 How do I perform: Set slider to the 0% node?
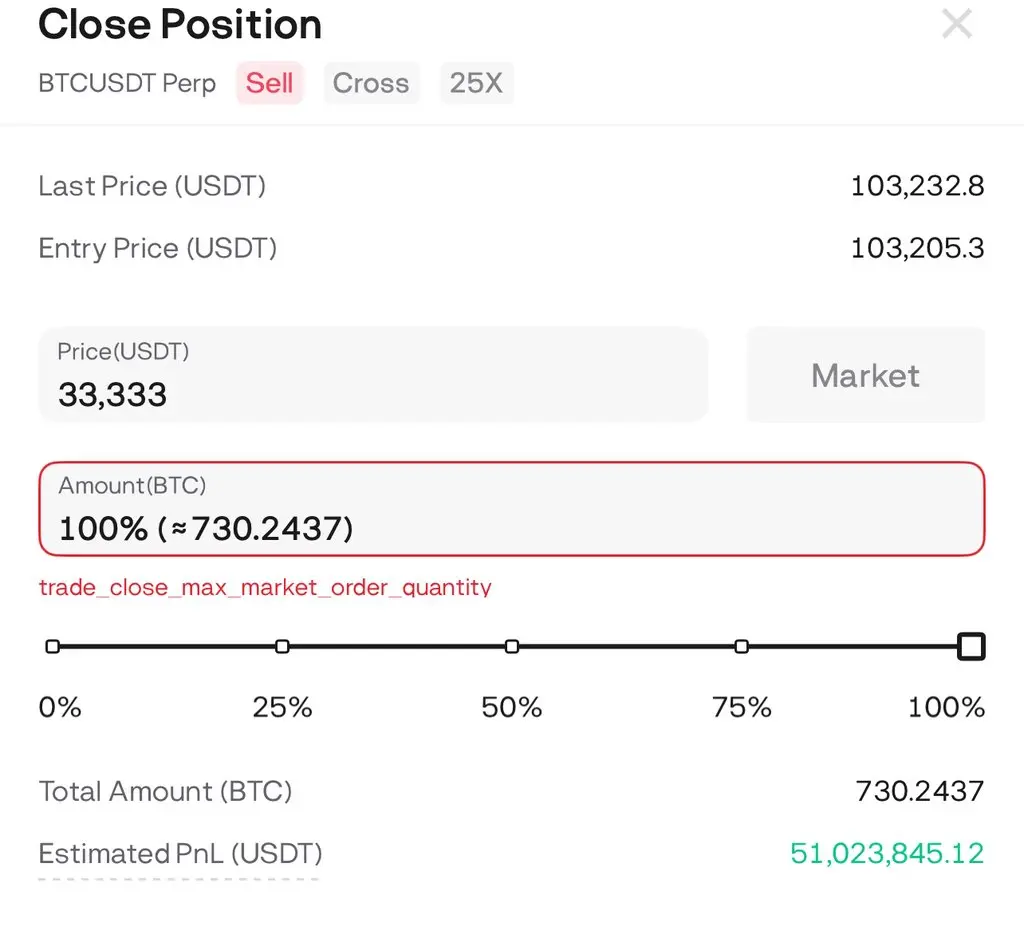[x=53, y=647]
